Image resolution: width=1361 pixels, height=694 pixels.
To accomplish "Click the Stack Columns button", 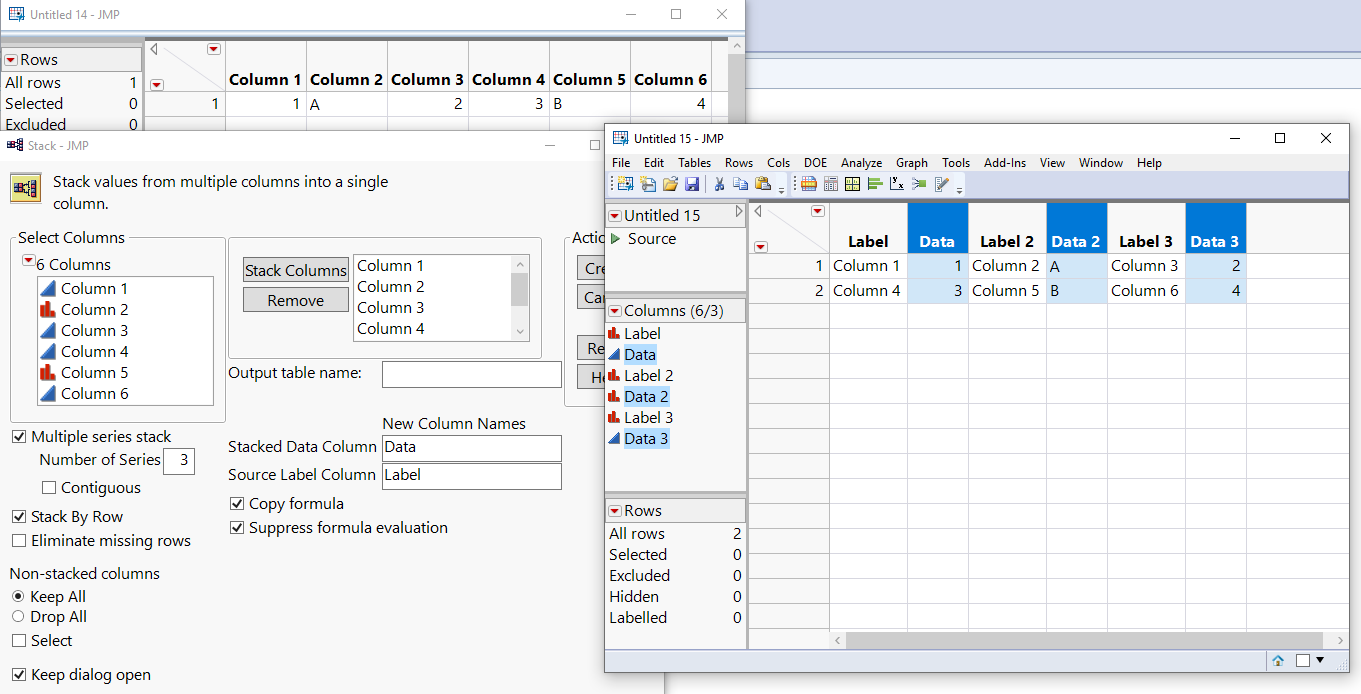I will pos(295,270).
